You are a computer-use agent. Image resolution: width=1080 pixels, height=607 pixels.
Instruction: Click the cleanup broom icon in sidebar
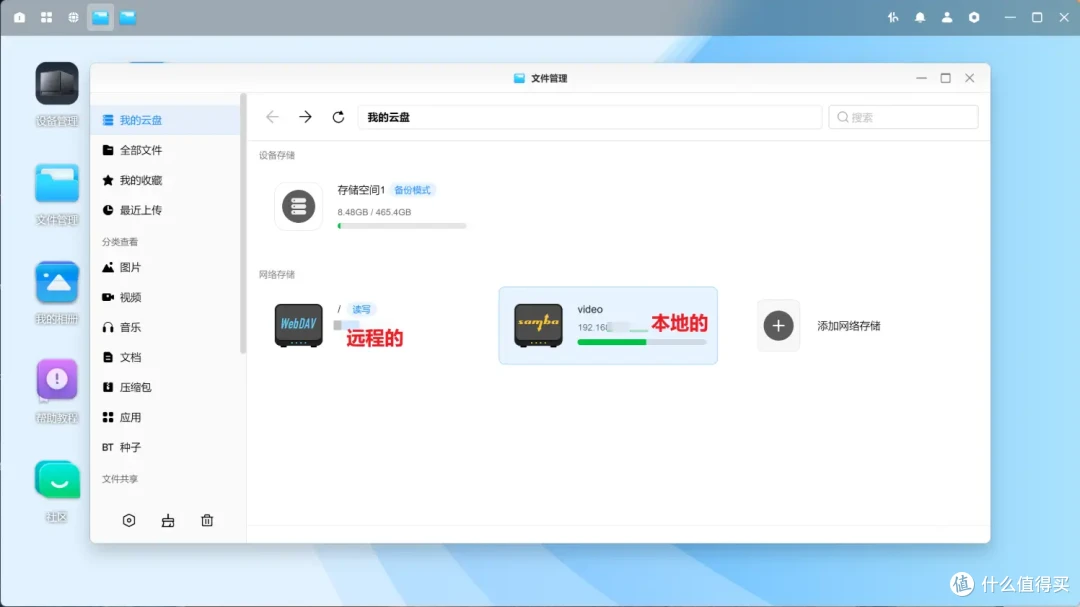168,520
